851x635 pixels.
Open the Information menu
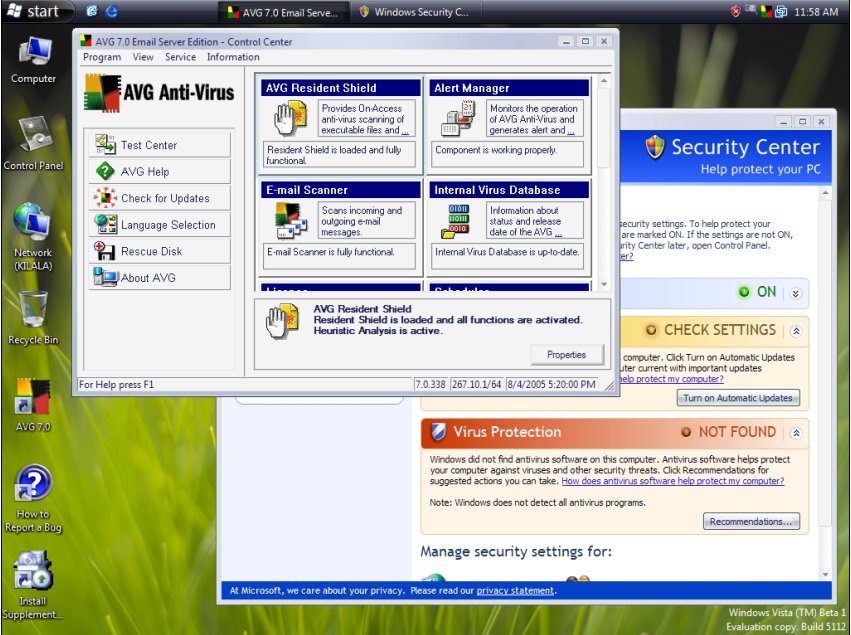[233, 57]
